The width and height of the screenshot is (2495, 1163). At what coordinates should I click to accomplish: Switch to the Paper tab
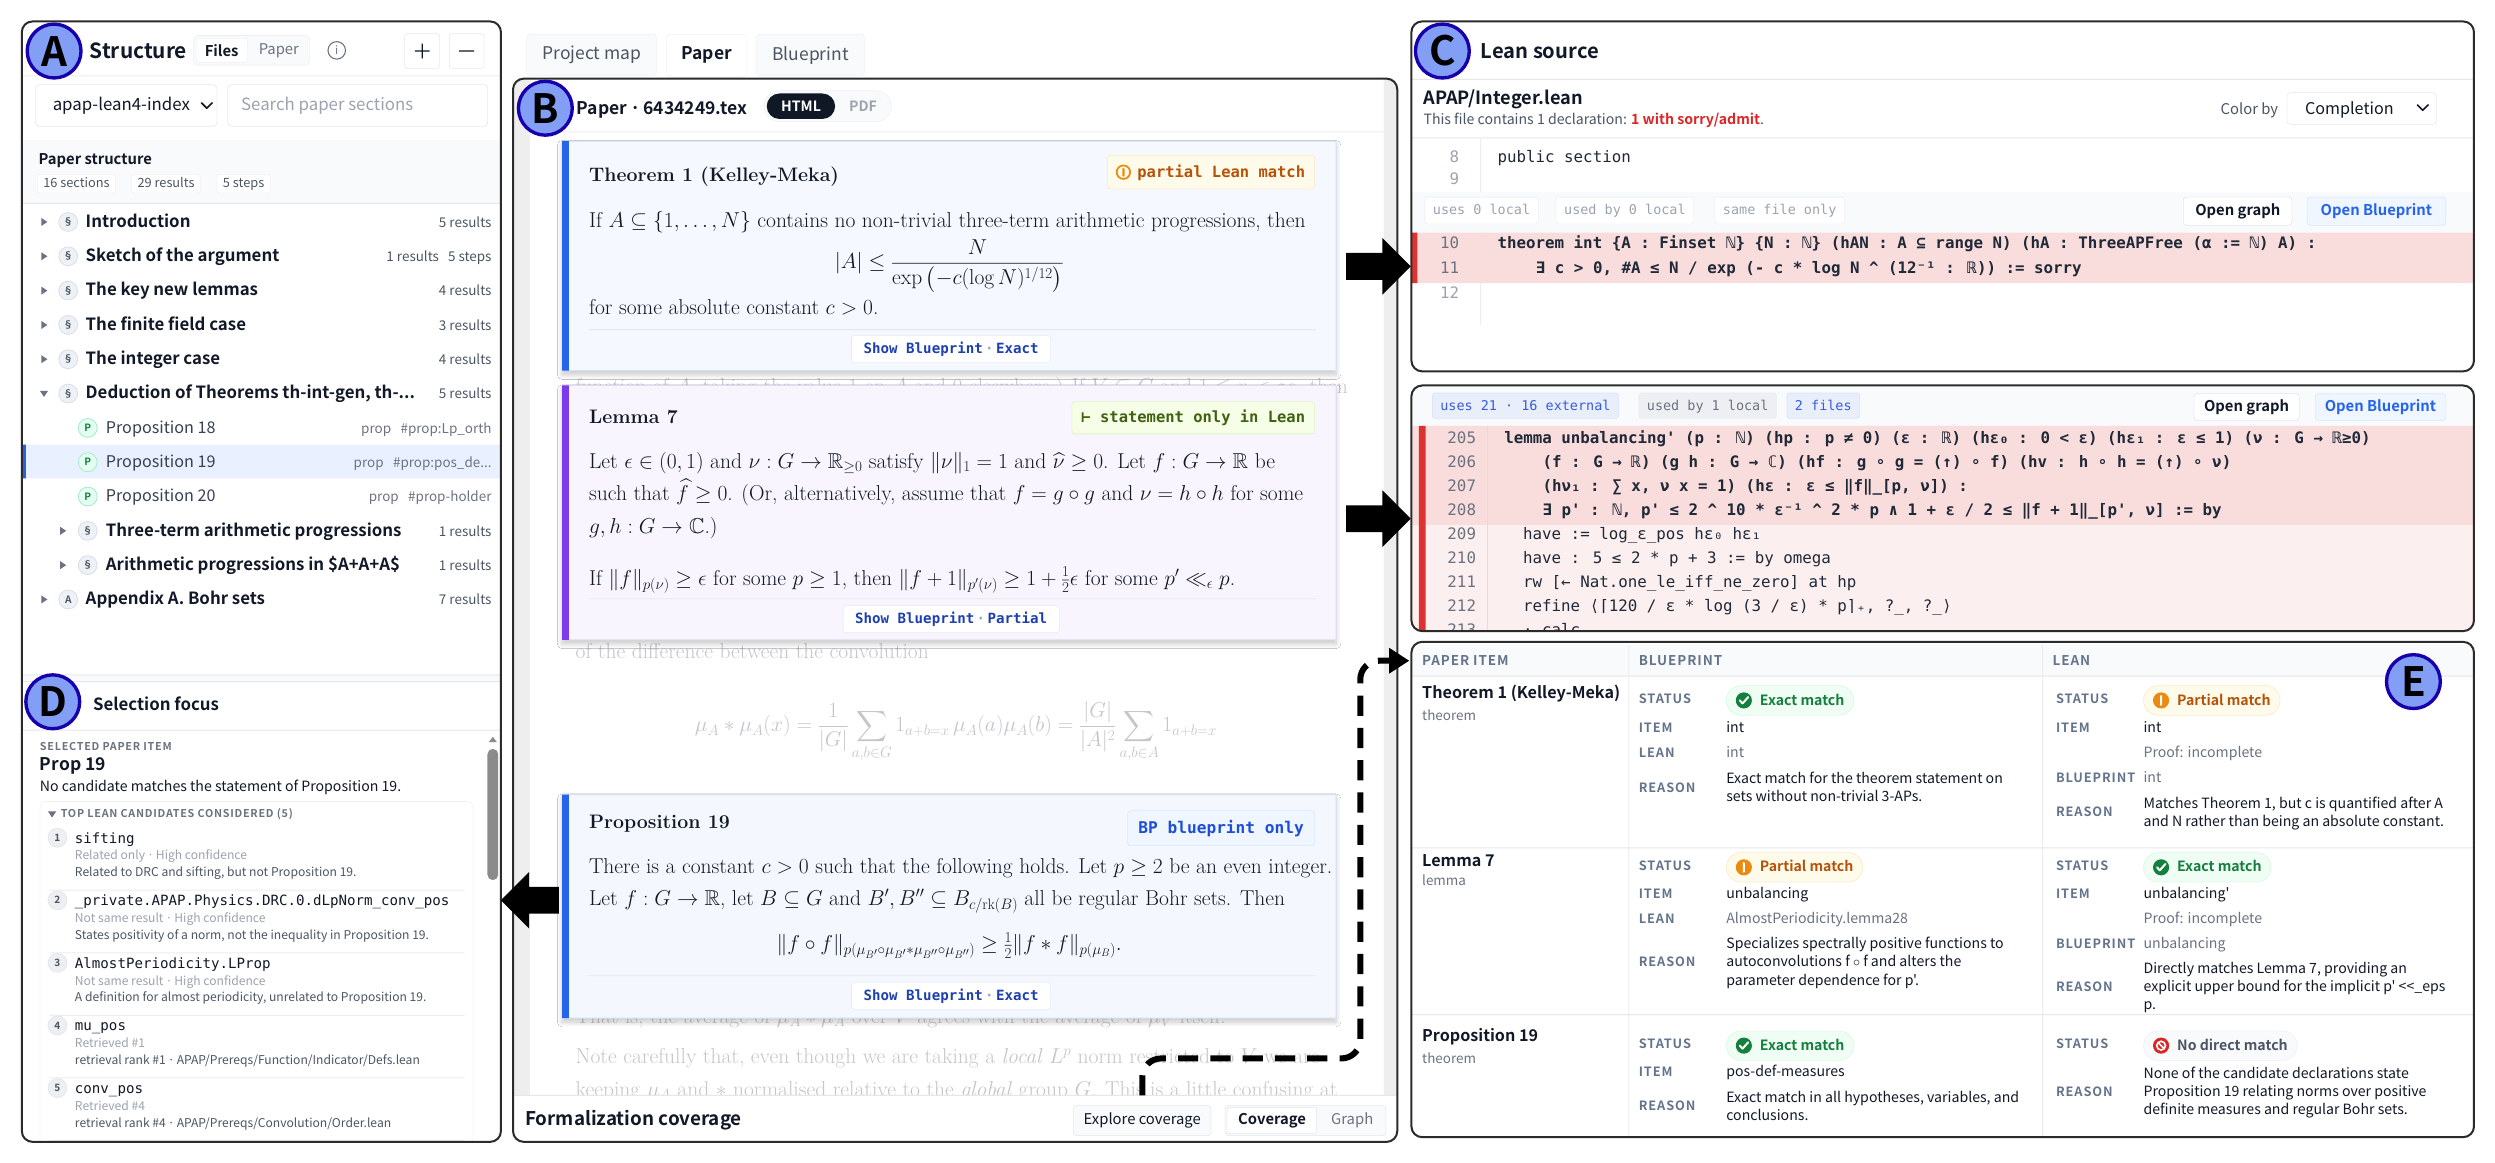click(x=706, y=53)
